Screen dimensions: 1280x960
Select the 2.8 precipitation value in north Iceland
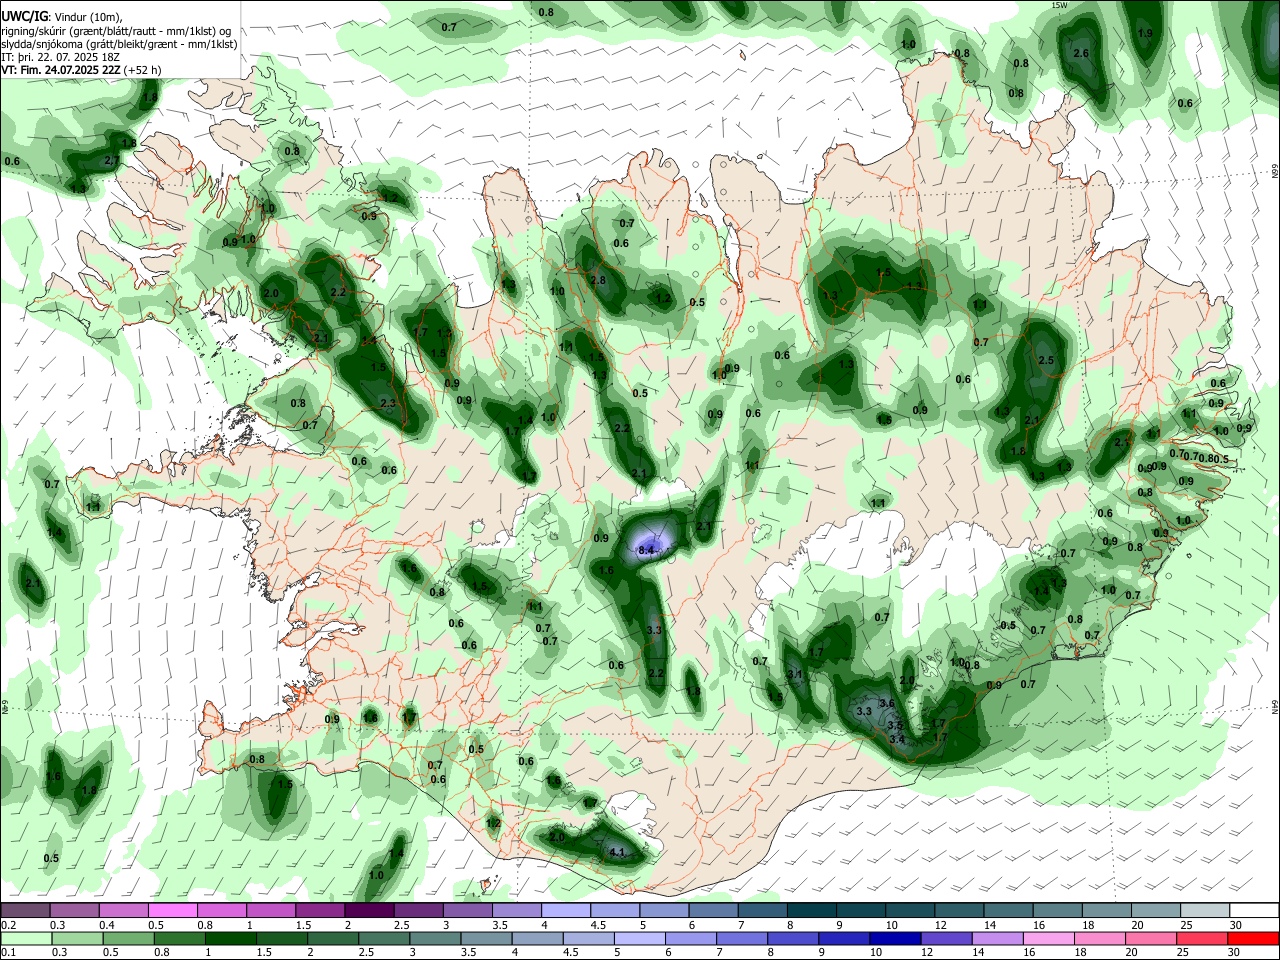(599, 281)
